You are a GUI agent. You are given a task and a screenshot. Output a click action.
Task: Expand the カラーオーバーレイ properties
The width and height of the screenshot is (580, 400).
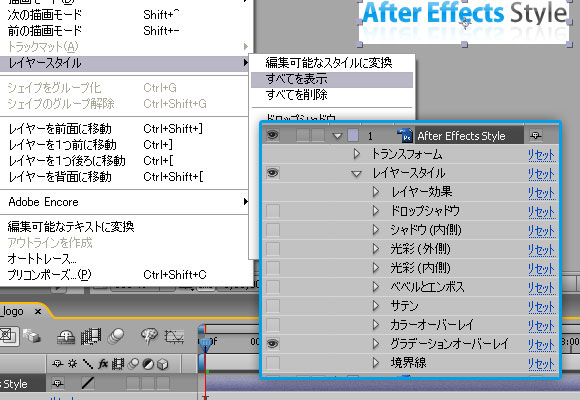coord(376,325)
